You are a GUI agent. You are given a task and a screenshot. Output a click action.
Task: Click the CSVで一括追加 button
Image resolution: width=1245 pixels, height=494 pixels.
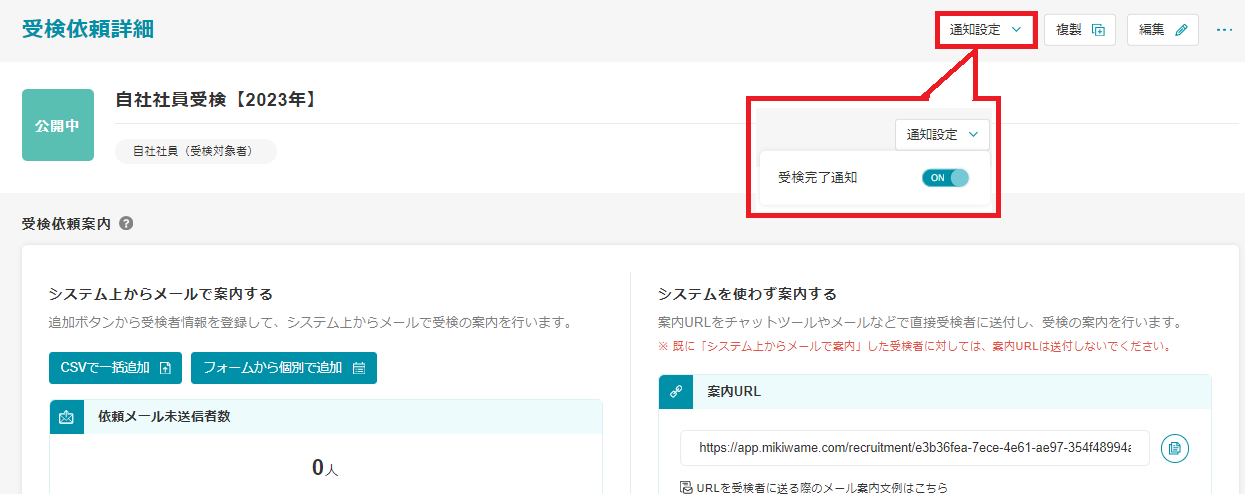(x=115, y=367)
